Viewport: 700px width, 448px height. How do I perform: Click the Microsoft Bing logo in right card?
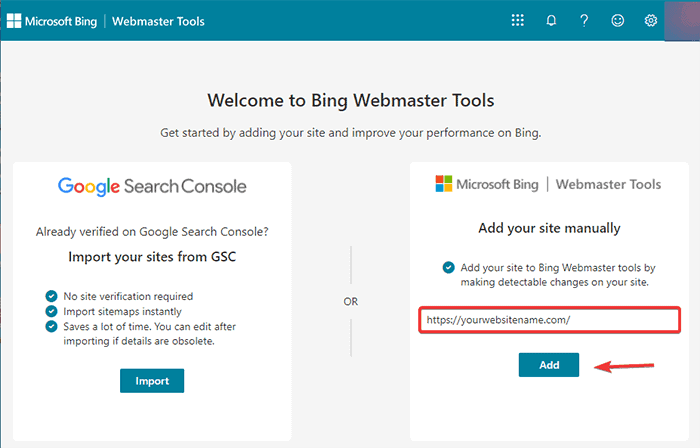point(484,184)
